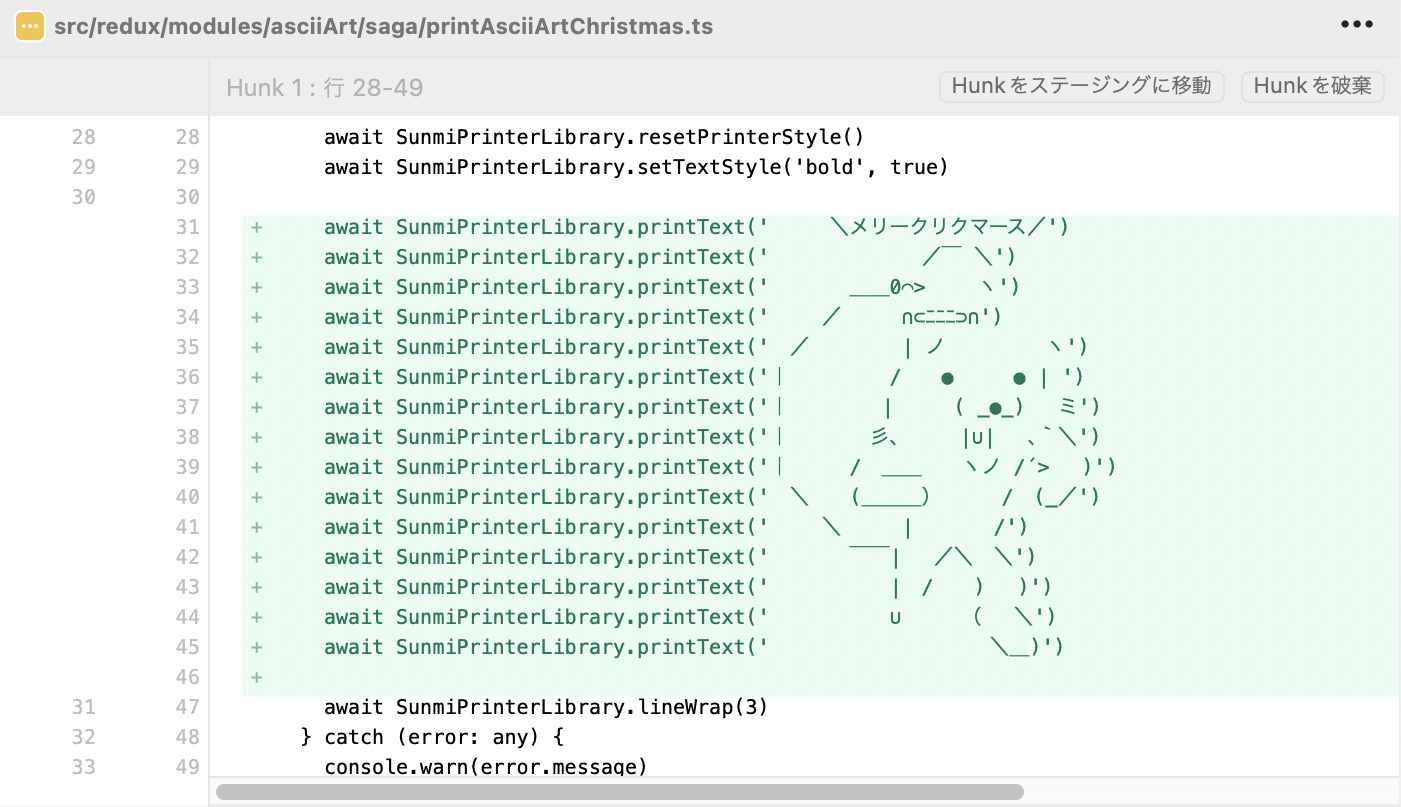Click the plus marker on line 43

click(257, 587)
